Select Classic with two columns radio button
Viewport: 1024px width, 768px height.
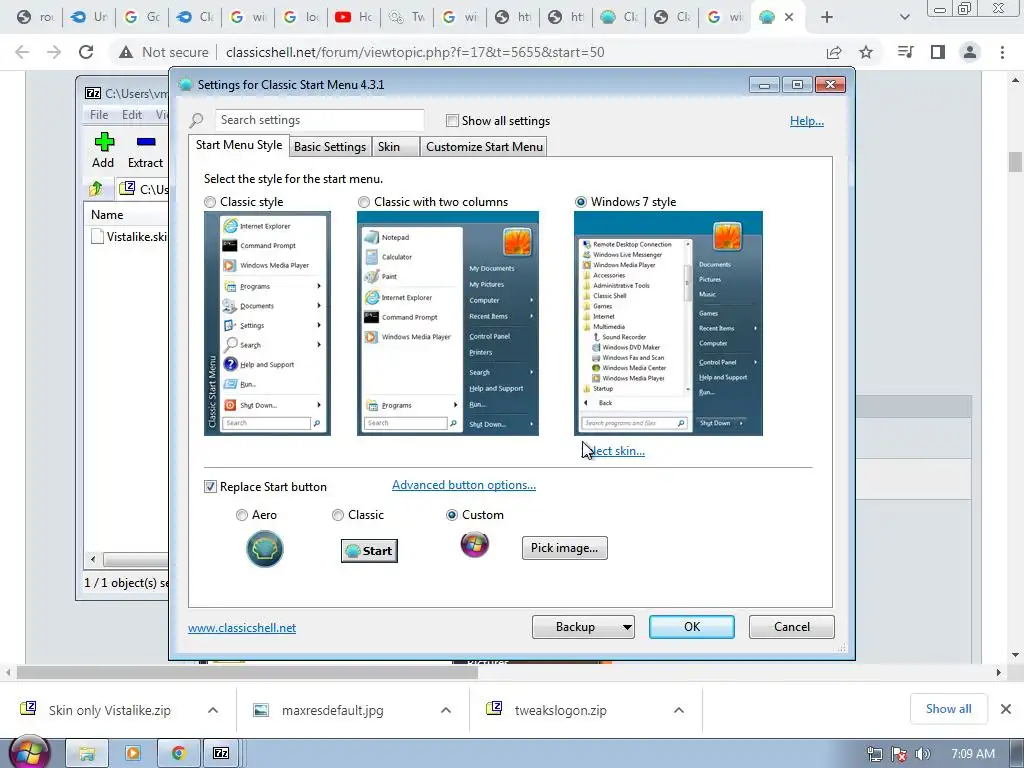coord(364,202)
